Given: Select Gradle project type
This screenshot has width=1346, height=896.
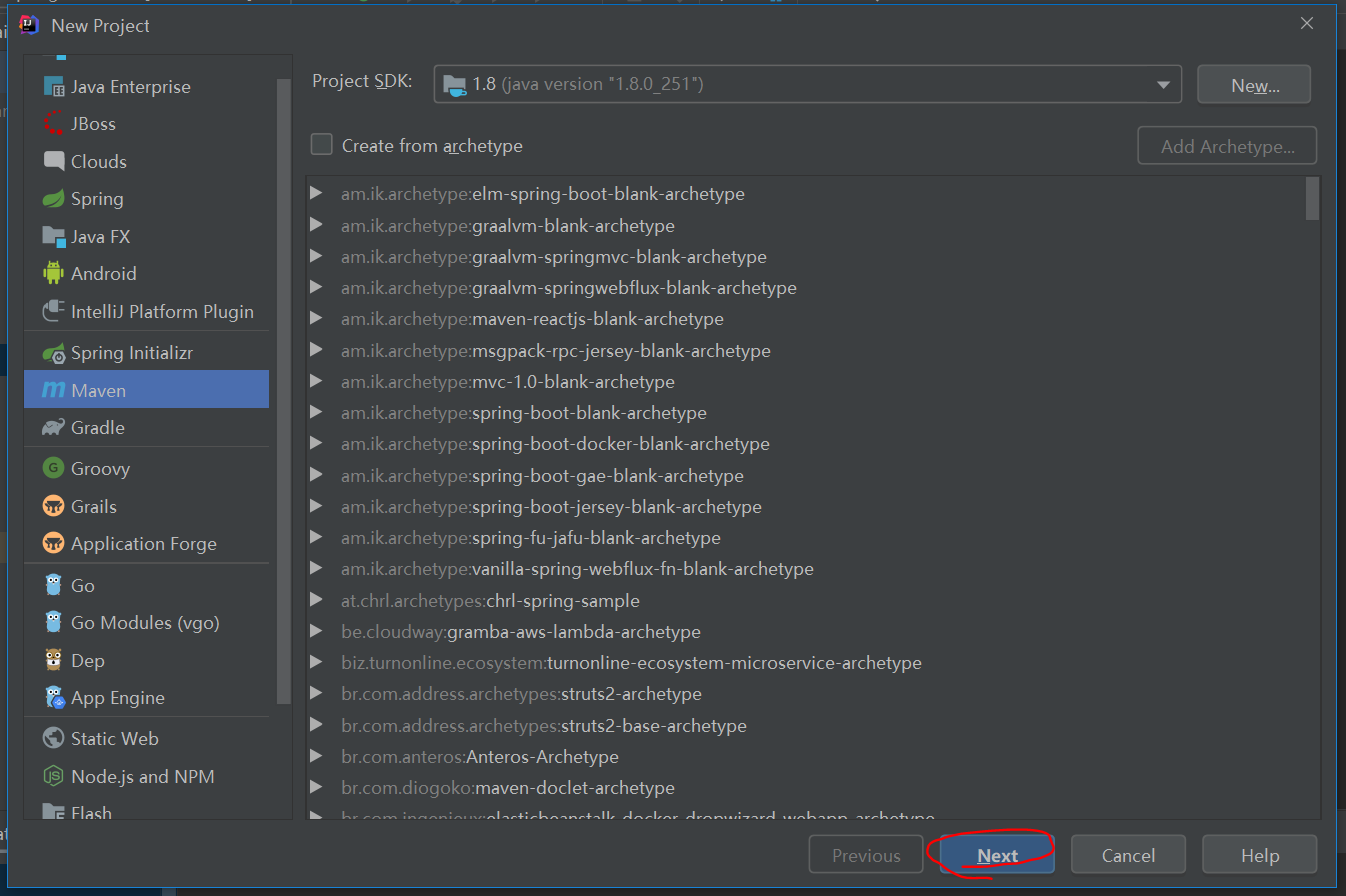Looking at the screenshot, I should pos(147,428).
